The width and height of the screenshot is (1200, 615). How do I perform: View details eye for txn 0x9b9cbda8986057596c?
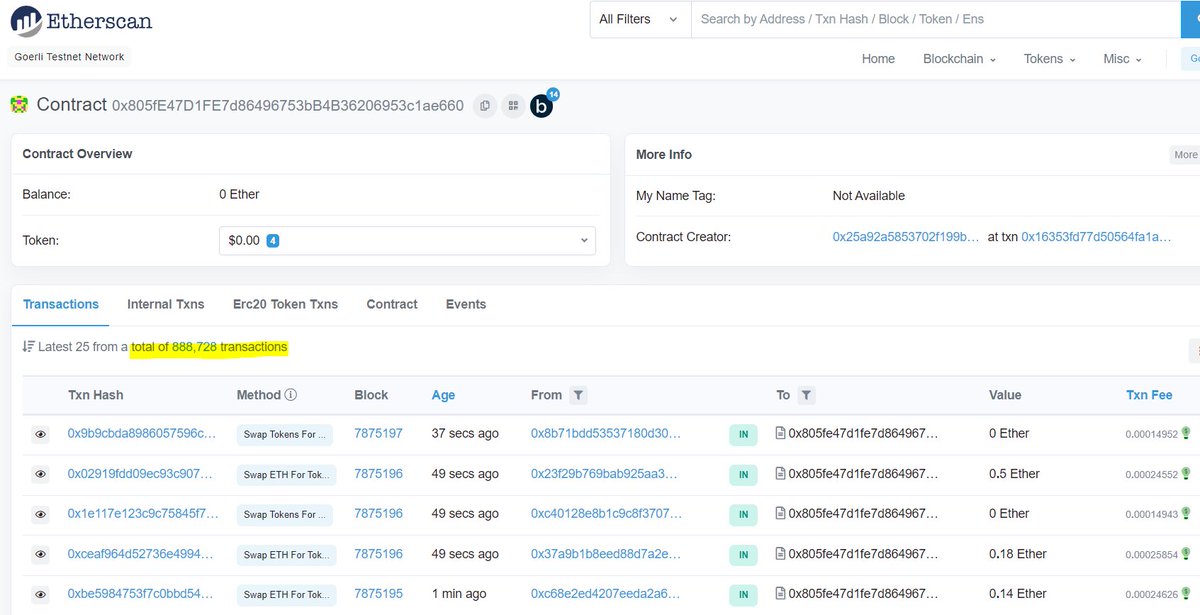[41, 434]
